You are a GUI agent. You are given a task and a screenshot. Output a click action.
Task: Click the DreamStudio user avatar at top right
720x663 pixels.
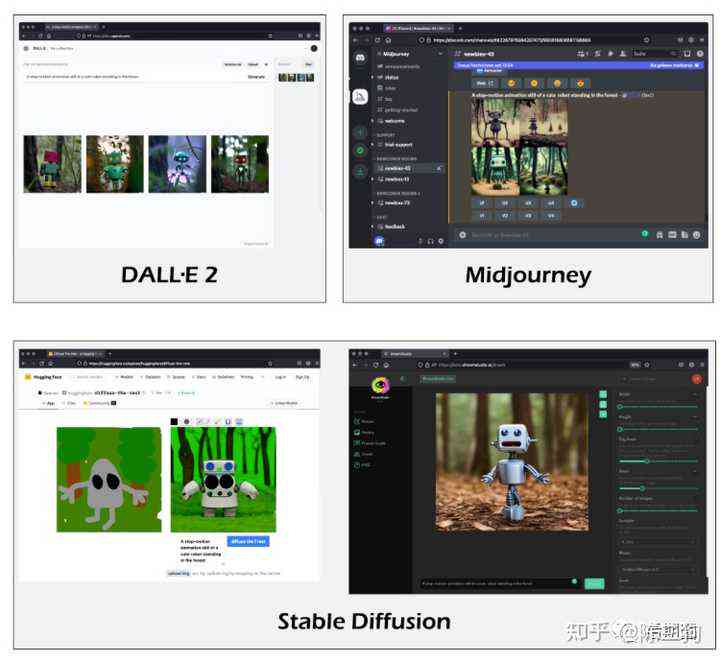coord(697,379)
